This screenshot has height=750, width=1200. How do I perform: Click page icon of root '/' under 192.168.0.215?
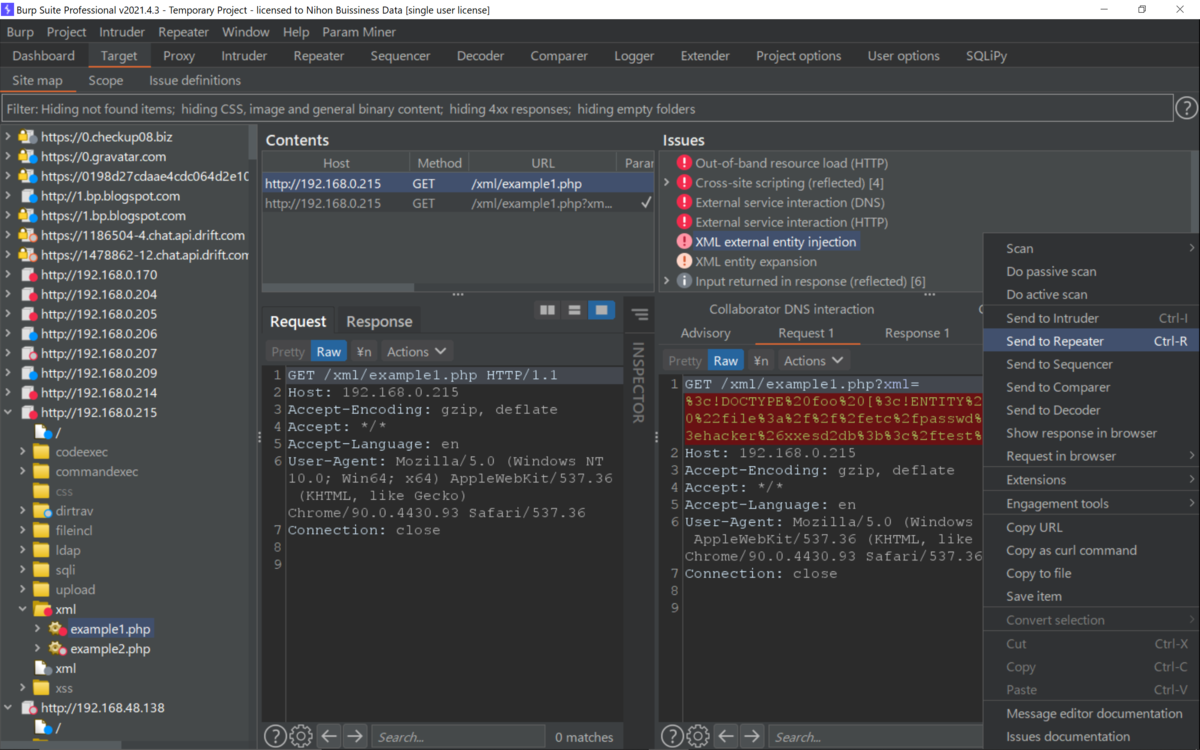tap(43, 432)
